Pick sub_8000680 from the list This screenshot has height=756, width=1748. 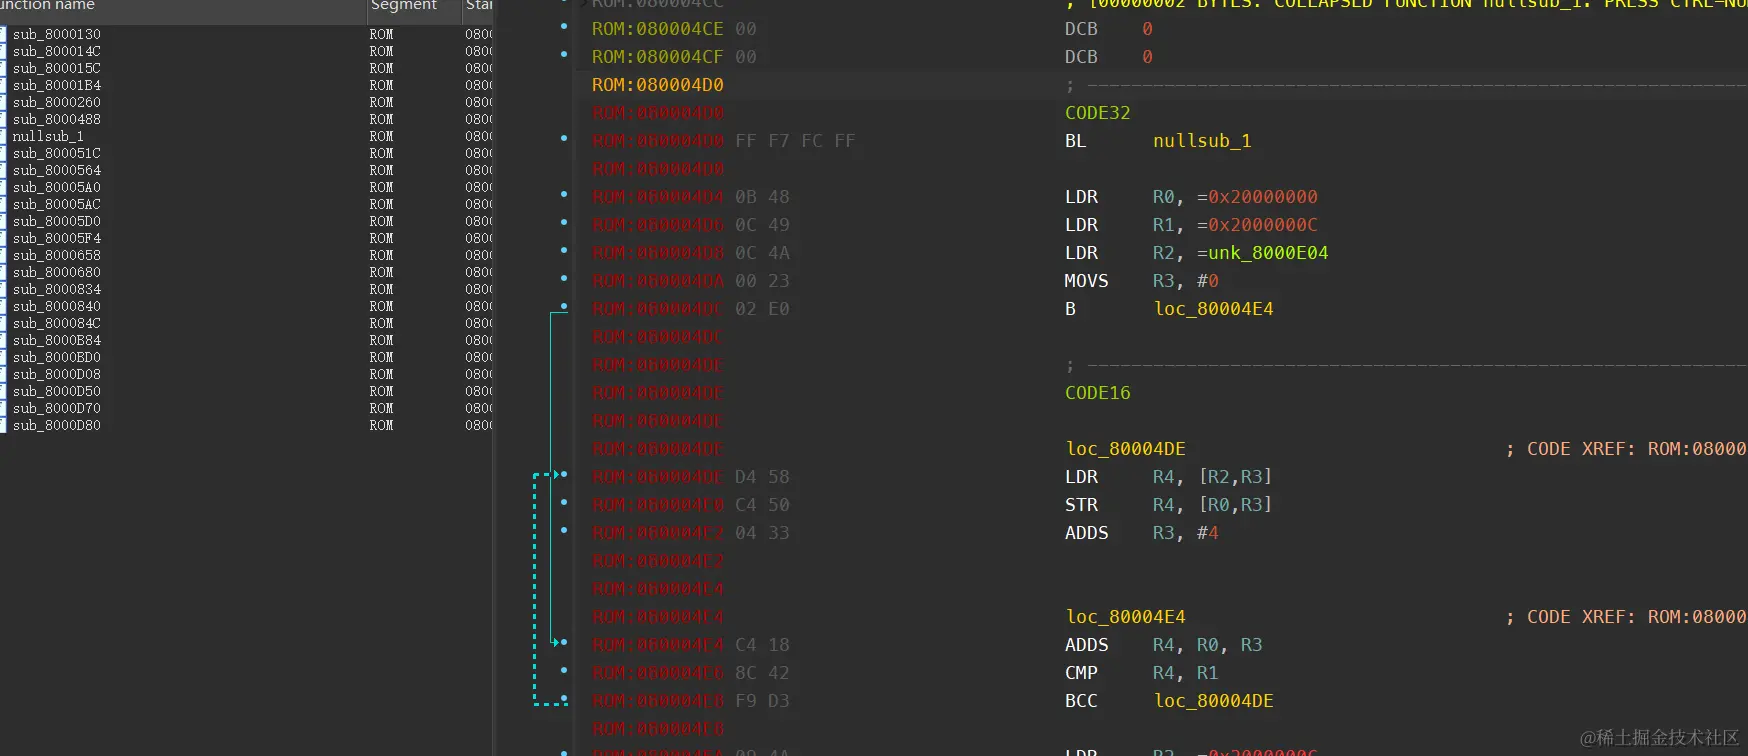pos(57,272)
